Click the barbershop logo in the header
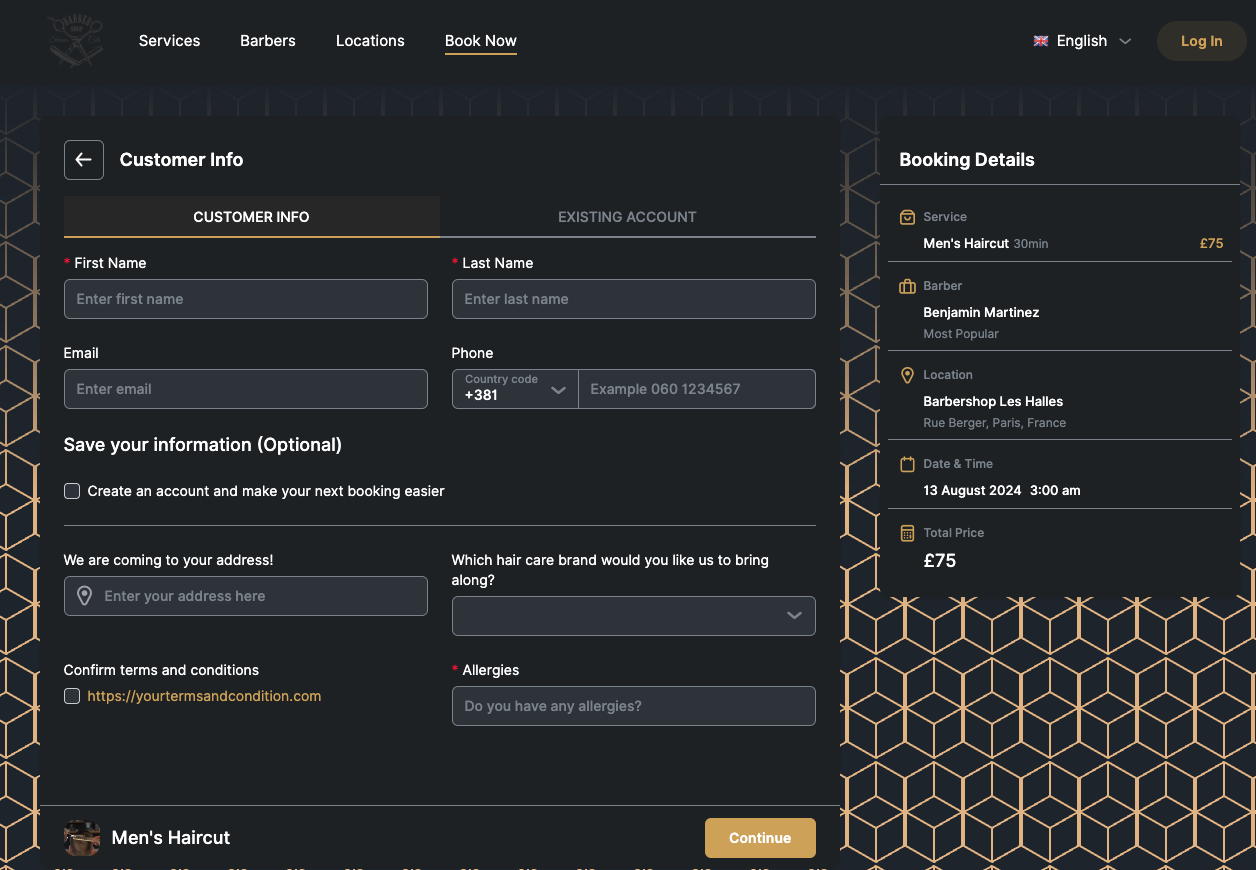This screenshot has height=870, width=1256. point(75,41)
